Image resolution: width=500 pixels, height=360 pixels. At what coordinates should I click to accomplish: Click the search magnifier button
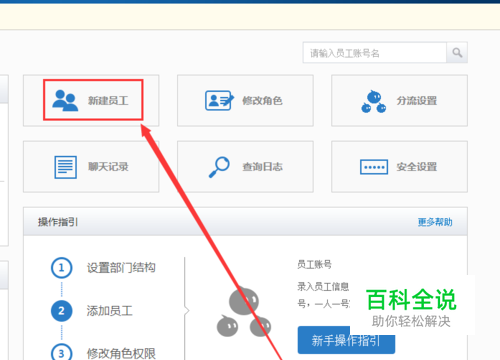point(457,53)
